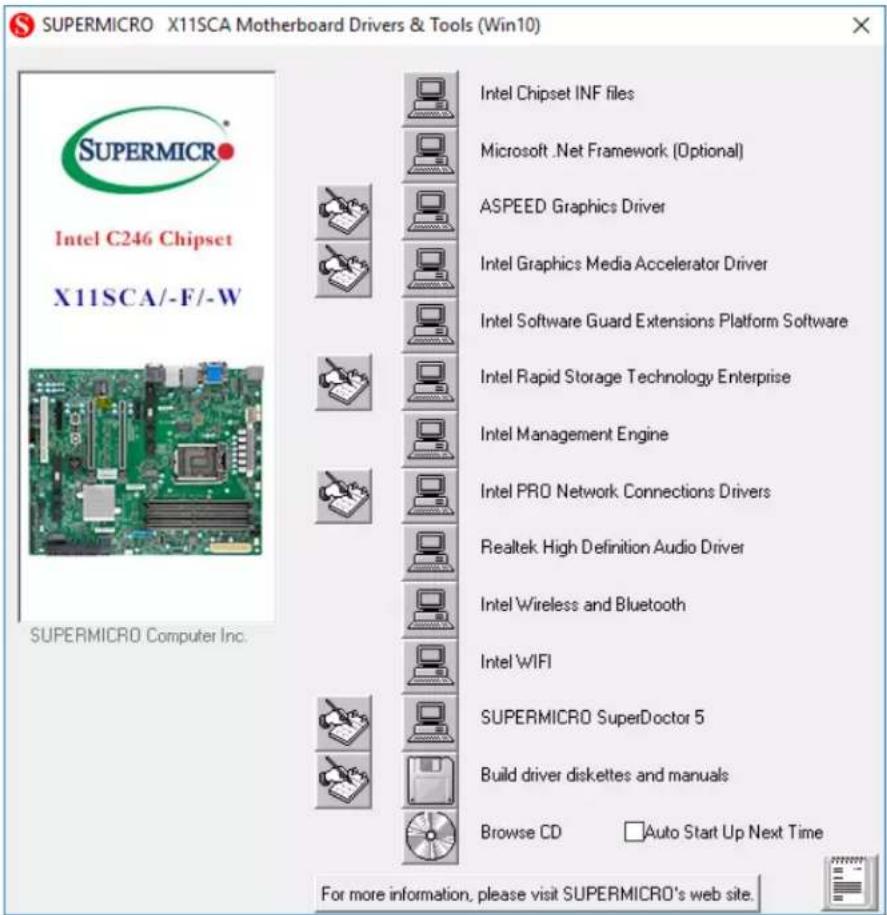Open the Intel Graphics Media Accelerator readme icon
Image resolution: width=887 pixels, height=915 pixels.
coord(344,268)
